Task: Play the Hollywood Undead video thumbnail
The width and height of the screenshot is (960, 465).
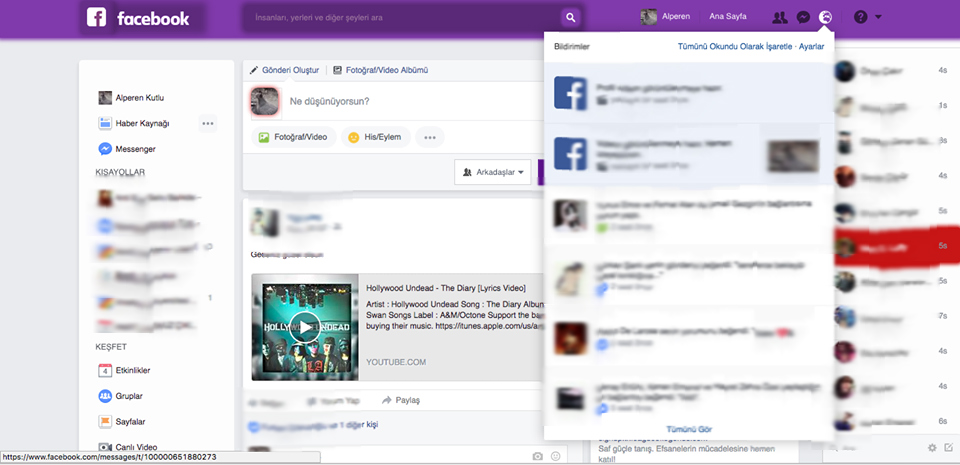Action: 305,327
